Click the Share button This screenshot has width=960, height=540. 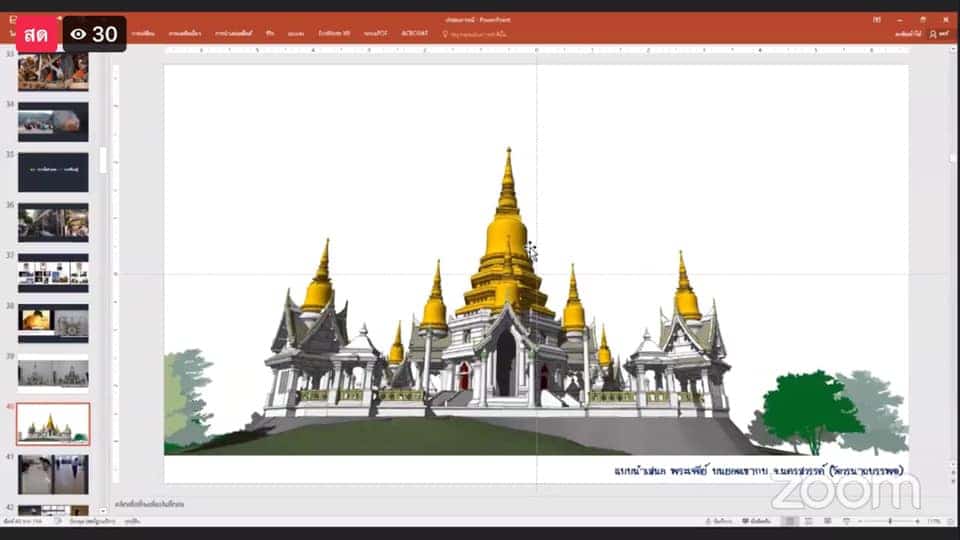tap(939, 34)
